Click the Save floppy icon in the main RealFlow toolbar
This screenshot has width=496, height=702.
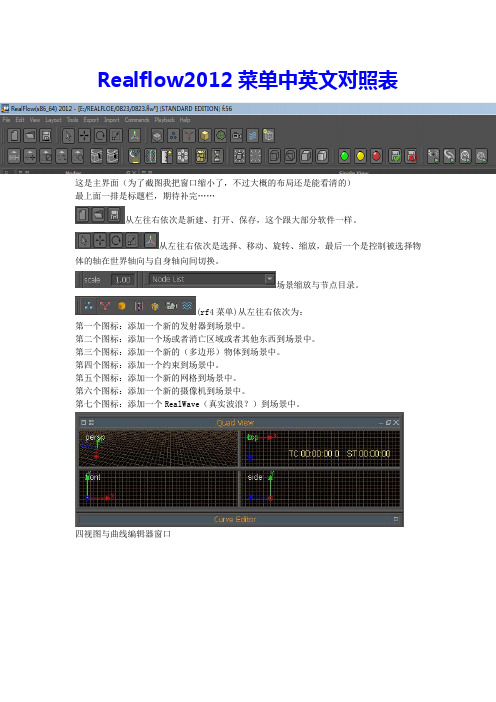[46, 135]
